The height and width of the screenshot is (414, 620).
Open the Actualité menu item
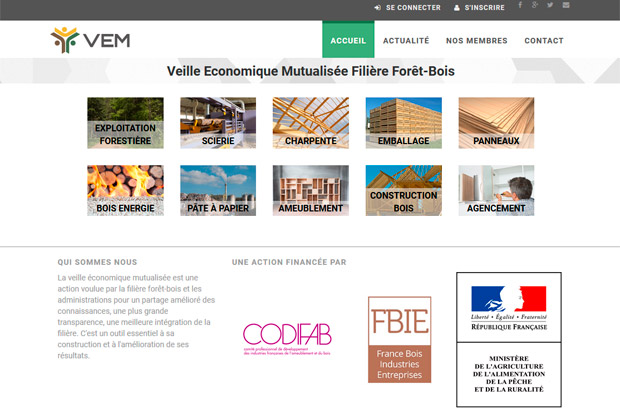406,40
